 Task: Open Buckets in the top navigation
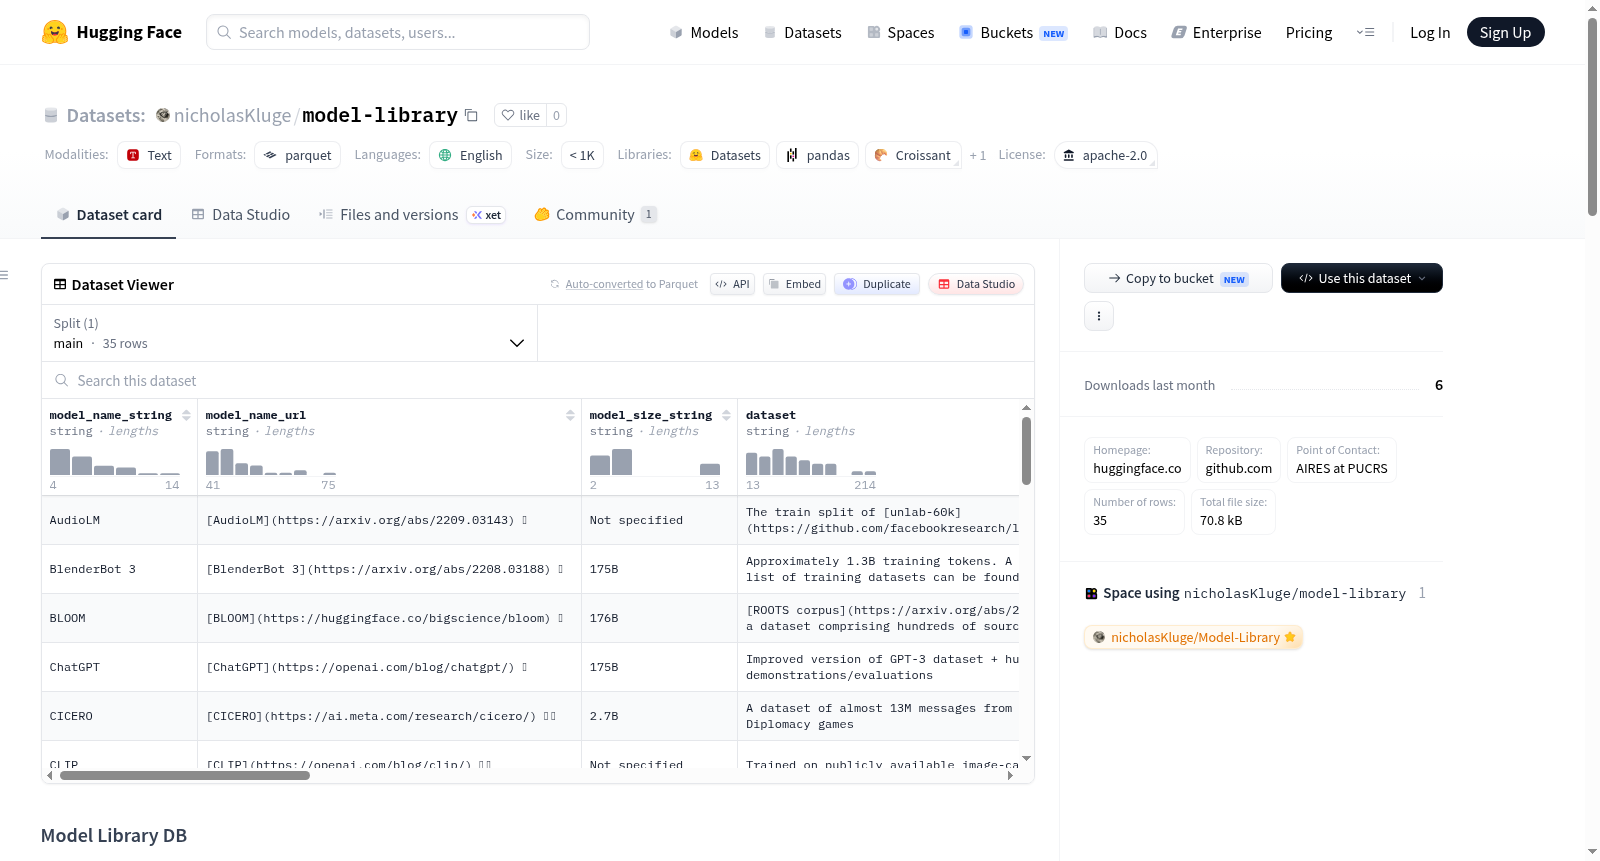[x=1013, y=32]
